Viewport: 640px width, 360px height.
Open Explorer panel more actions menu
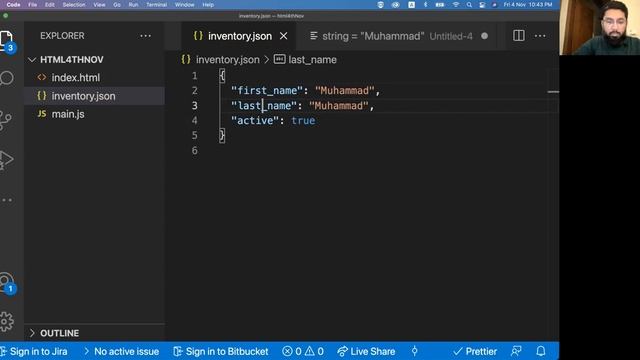pos(145,36)
